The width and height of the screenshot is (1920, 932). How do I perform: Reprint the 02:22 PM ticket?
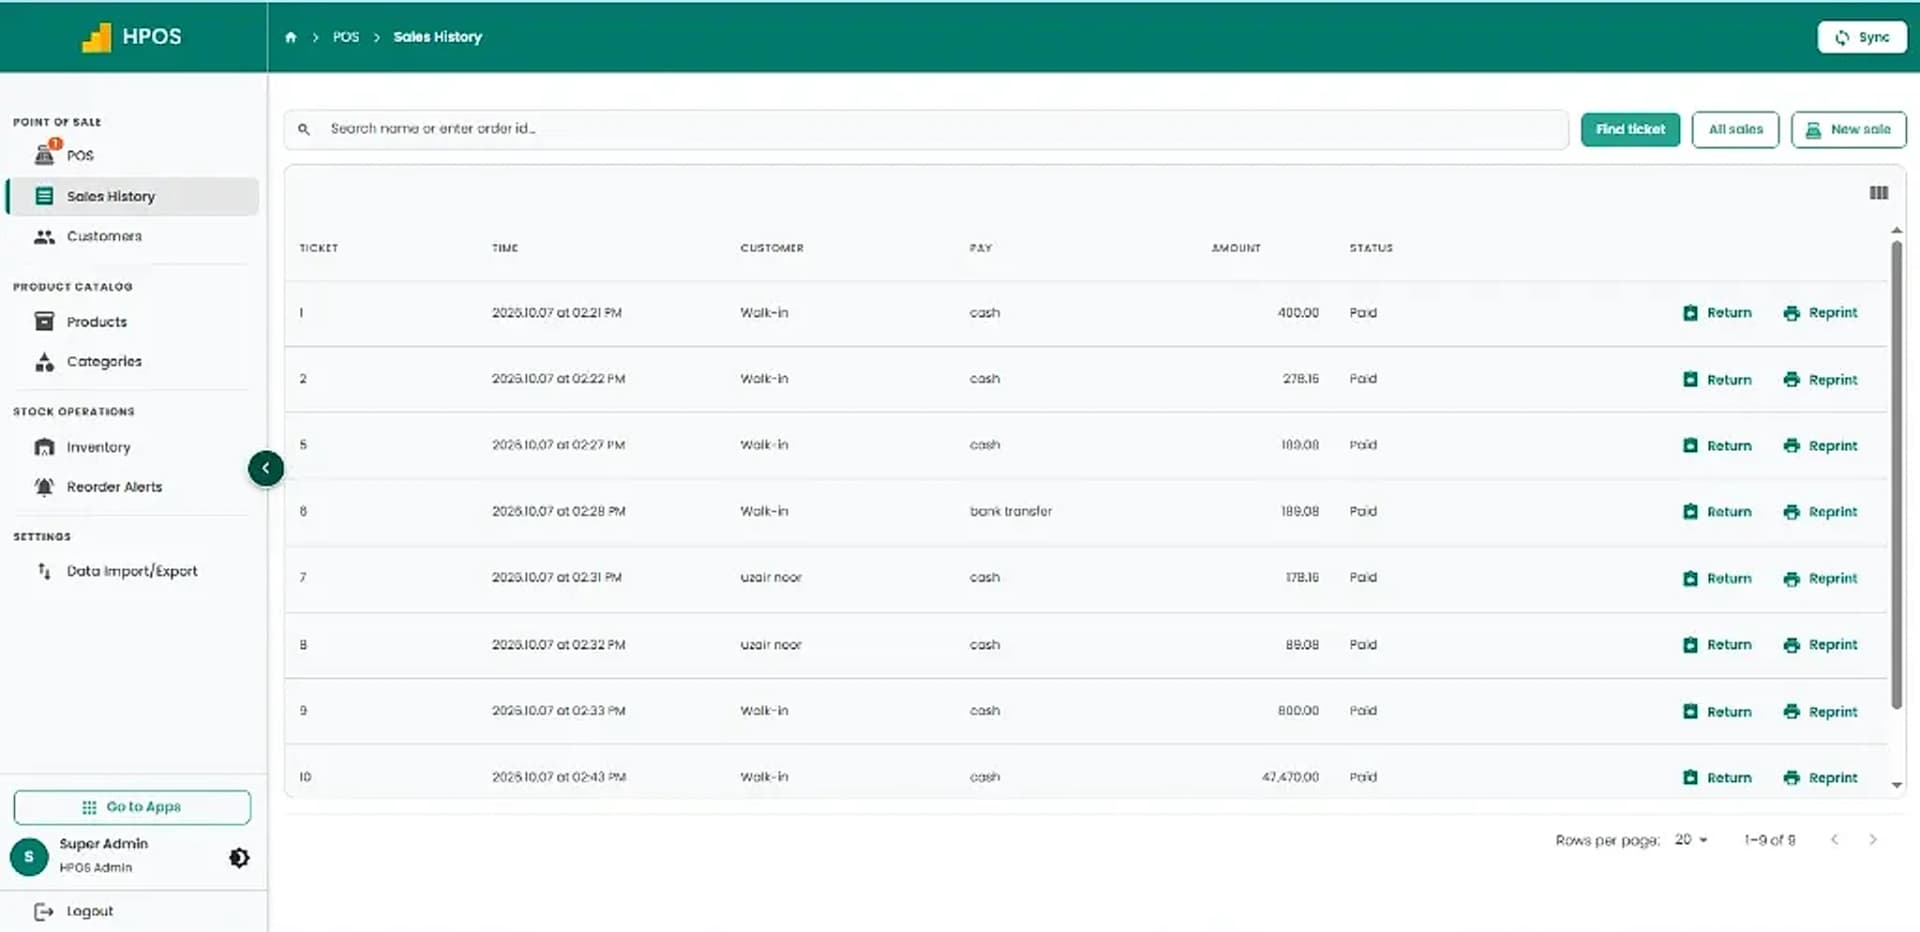tap(1820, 380)
